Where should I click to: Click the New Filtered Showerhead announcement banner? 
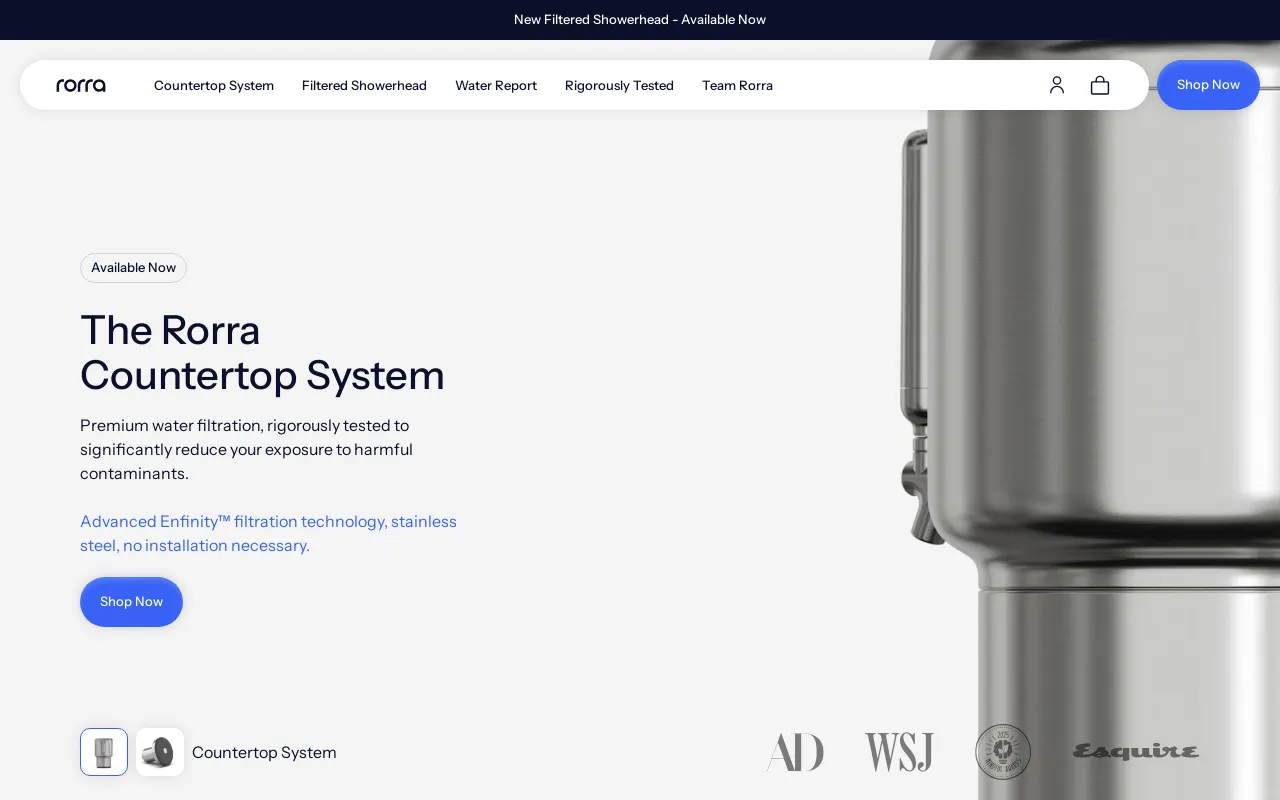tap(640, 20)
